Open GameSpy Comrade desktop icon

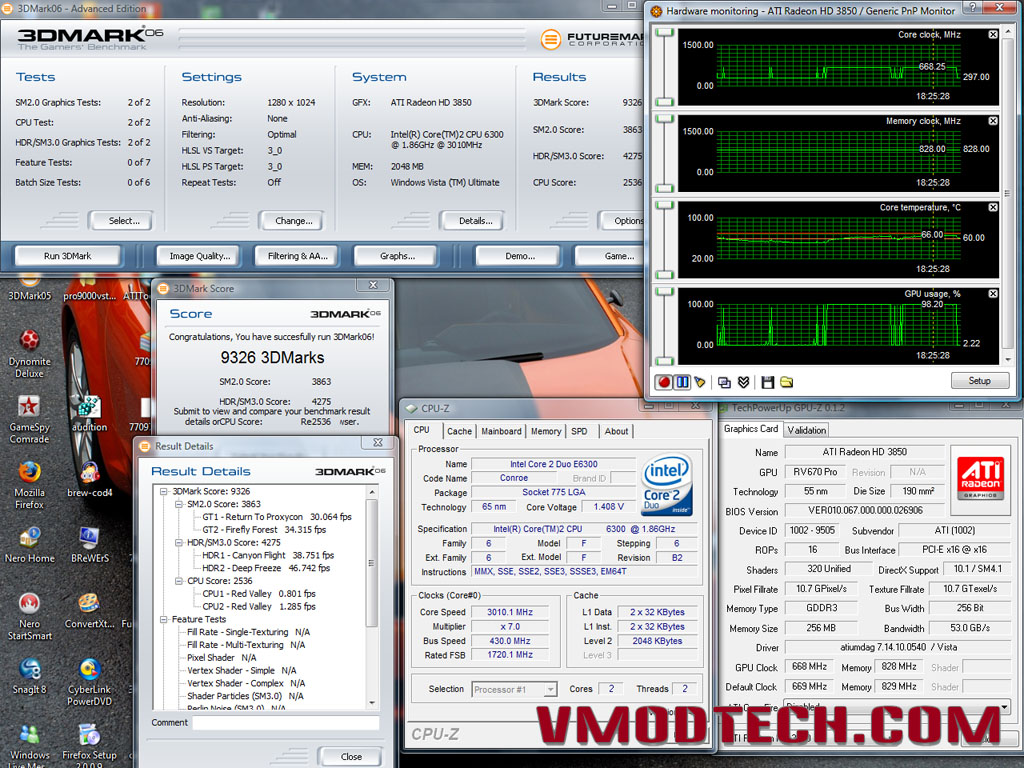pos(29,419)
